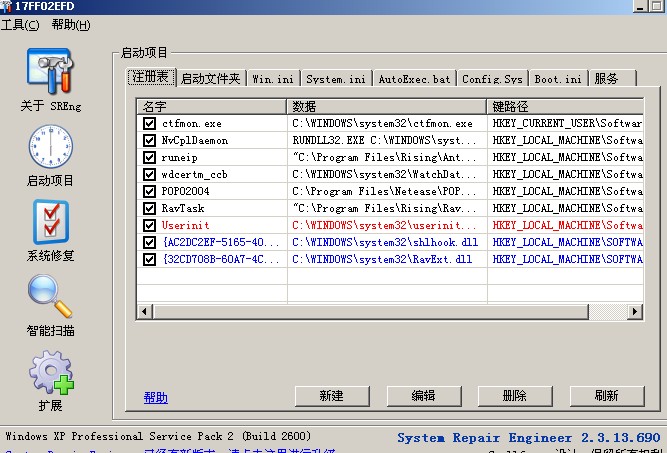This screenshot has height=453, width=667.
Task: Click the horizontal scrollbar thumb
Action: coord(371,311)
